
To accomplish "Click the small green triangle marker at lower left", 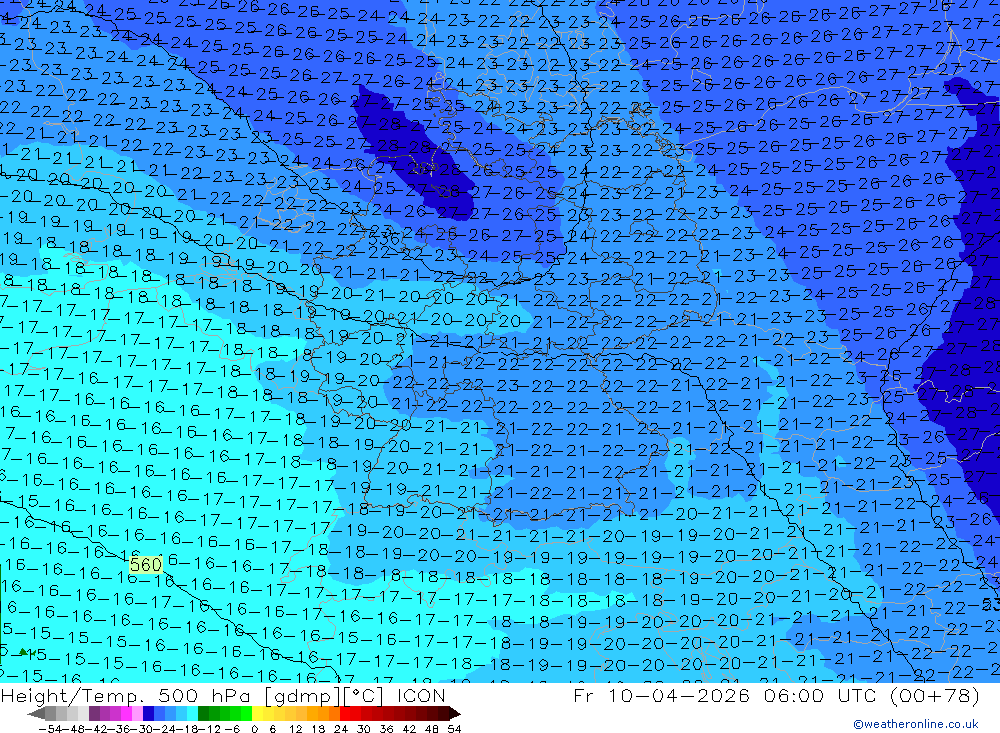I will [24, 652].
